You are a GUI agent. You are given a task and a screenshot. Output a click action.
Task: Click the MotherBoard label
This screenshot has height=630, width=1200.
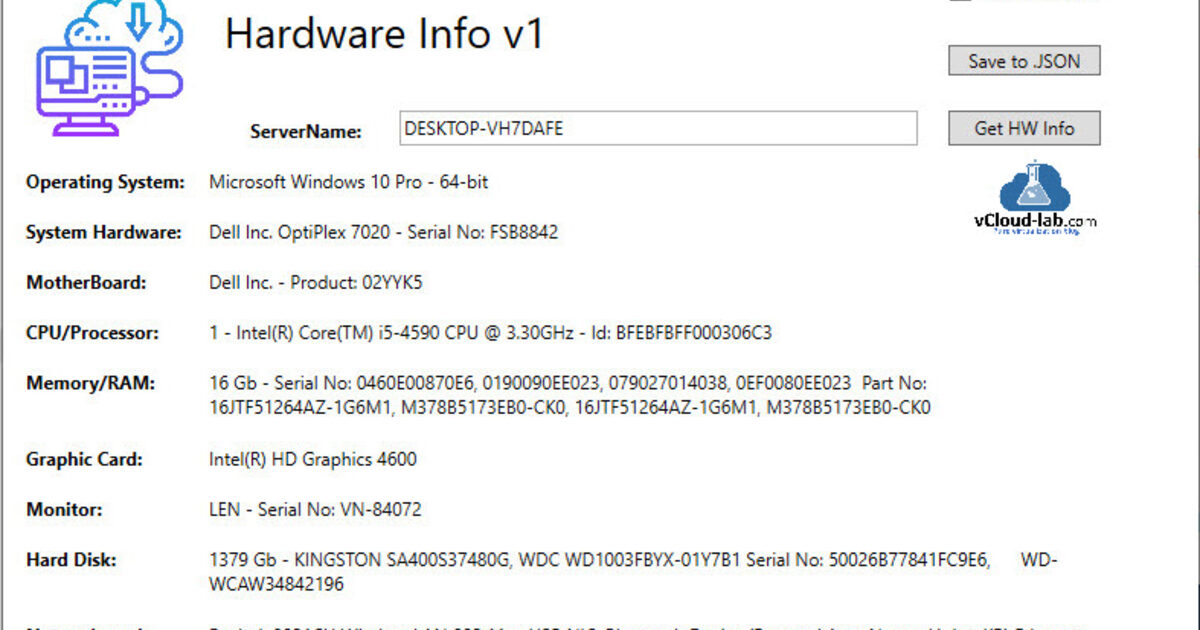pos(86,282)
